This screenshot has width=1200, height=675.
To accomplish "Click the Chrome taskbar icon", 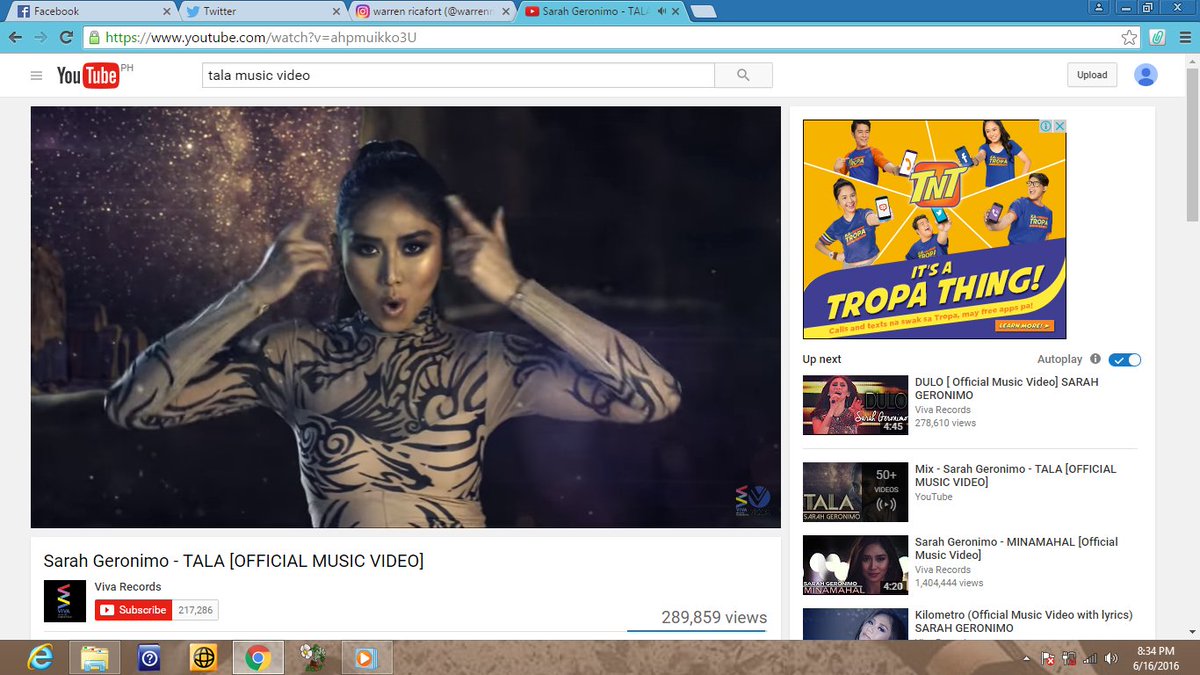I will coord(257,658).
